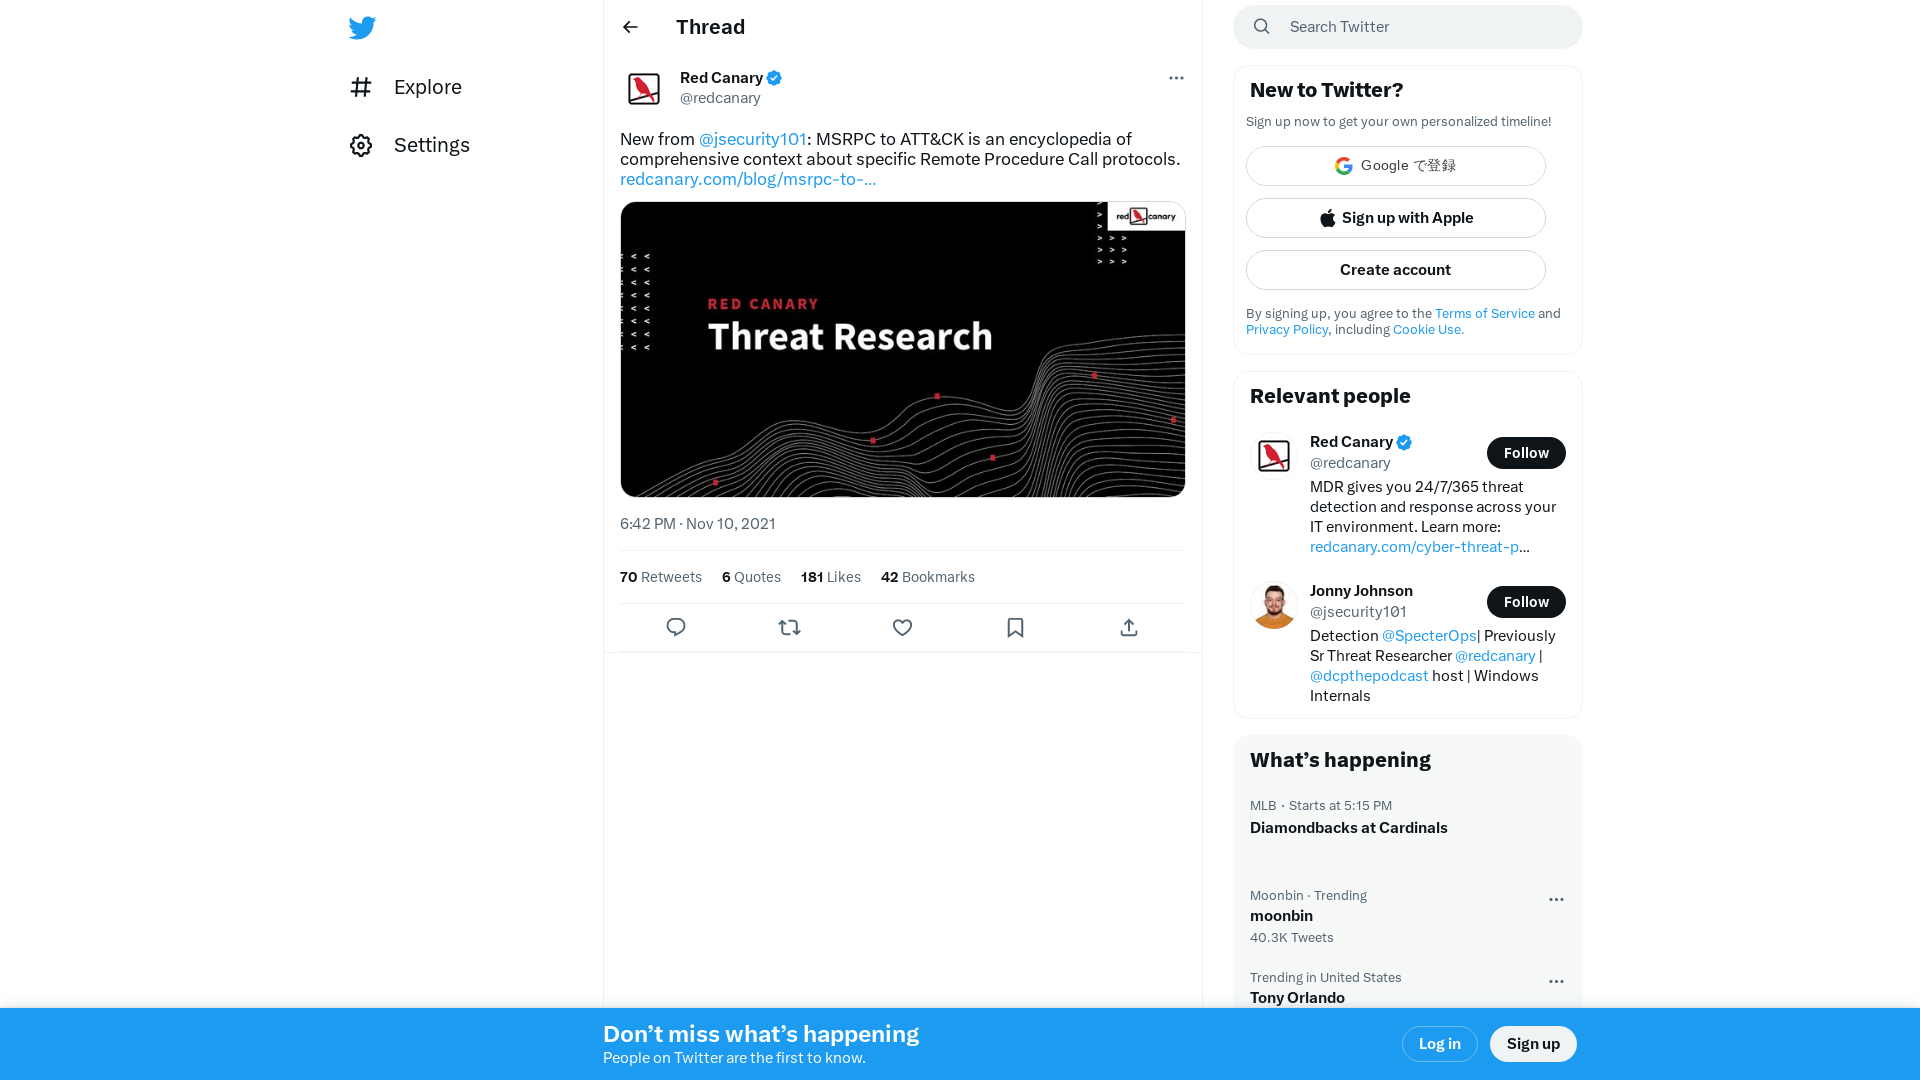Click the Explore hashtag icon

tap(361, 87)
